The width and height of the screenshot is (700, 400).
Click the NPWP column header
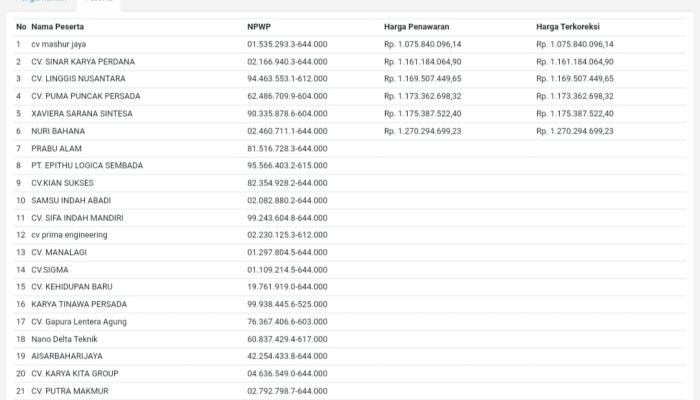tap(258, 27)
